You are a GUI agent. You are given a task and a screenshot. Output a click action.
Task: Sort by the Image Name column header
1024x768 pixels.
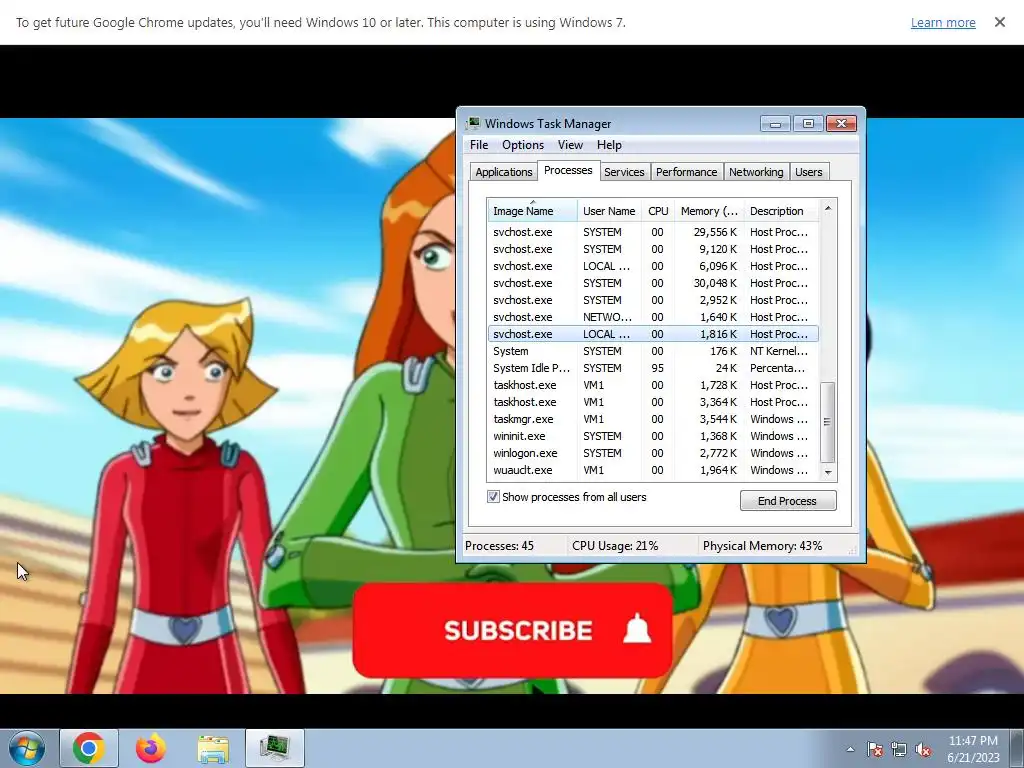click(532, 211)
